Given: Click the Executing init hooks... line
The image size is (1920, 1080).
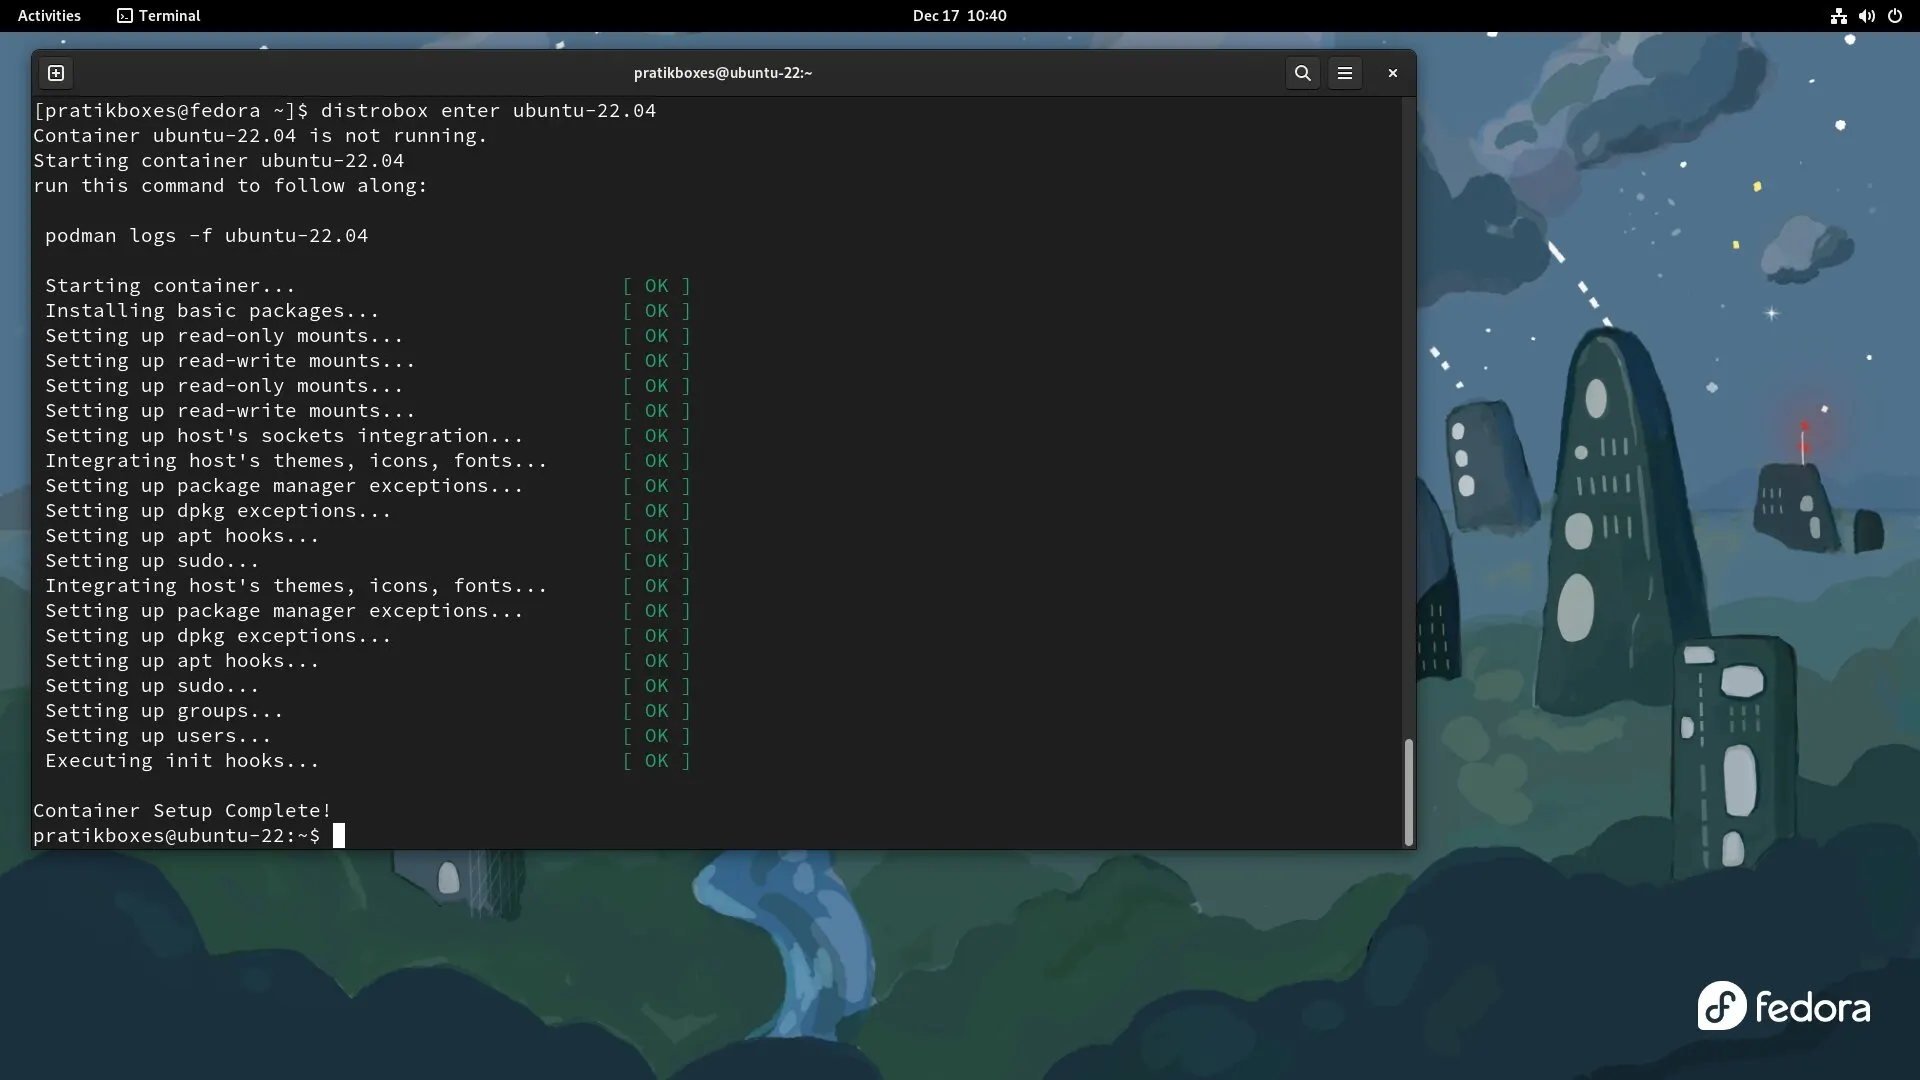Looking at the screenshot, I should tap(182, 761).
